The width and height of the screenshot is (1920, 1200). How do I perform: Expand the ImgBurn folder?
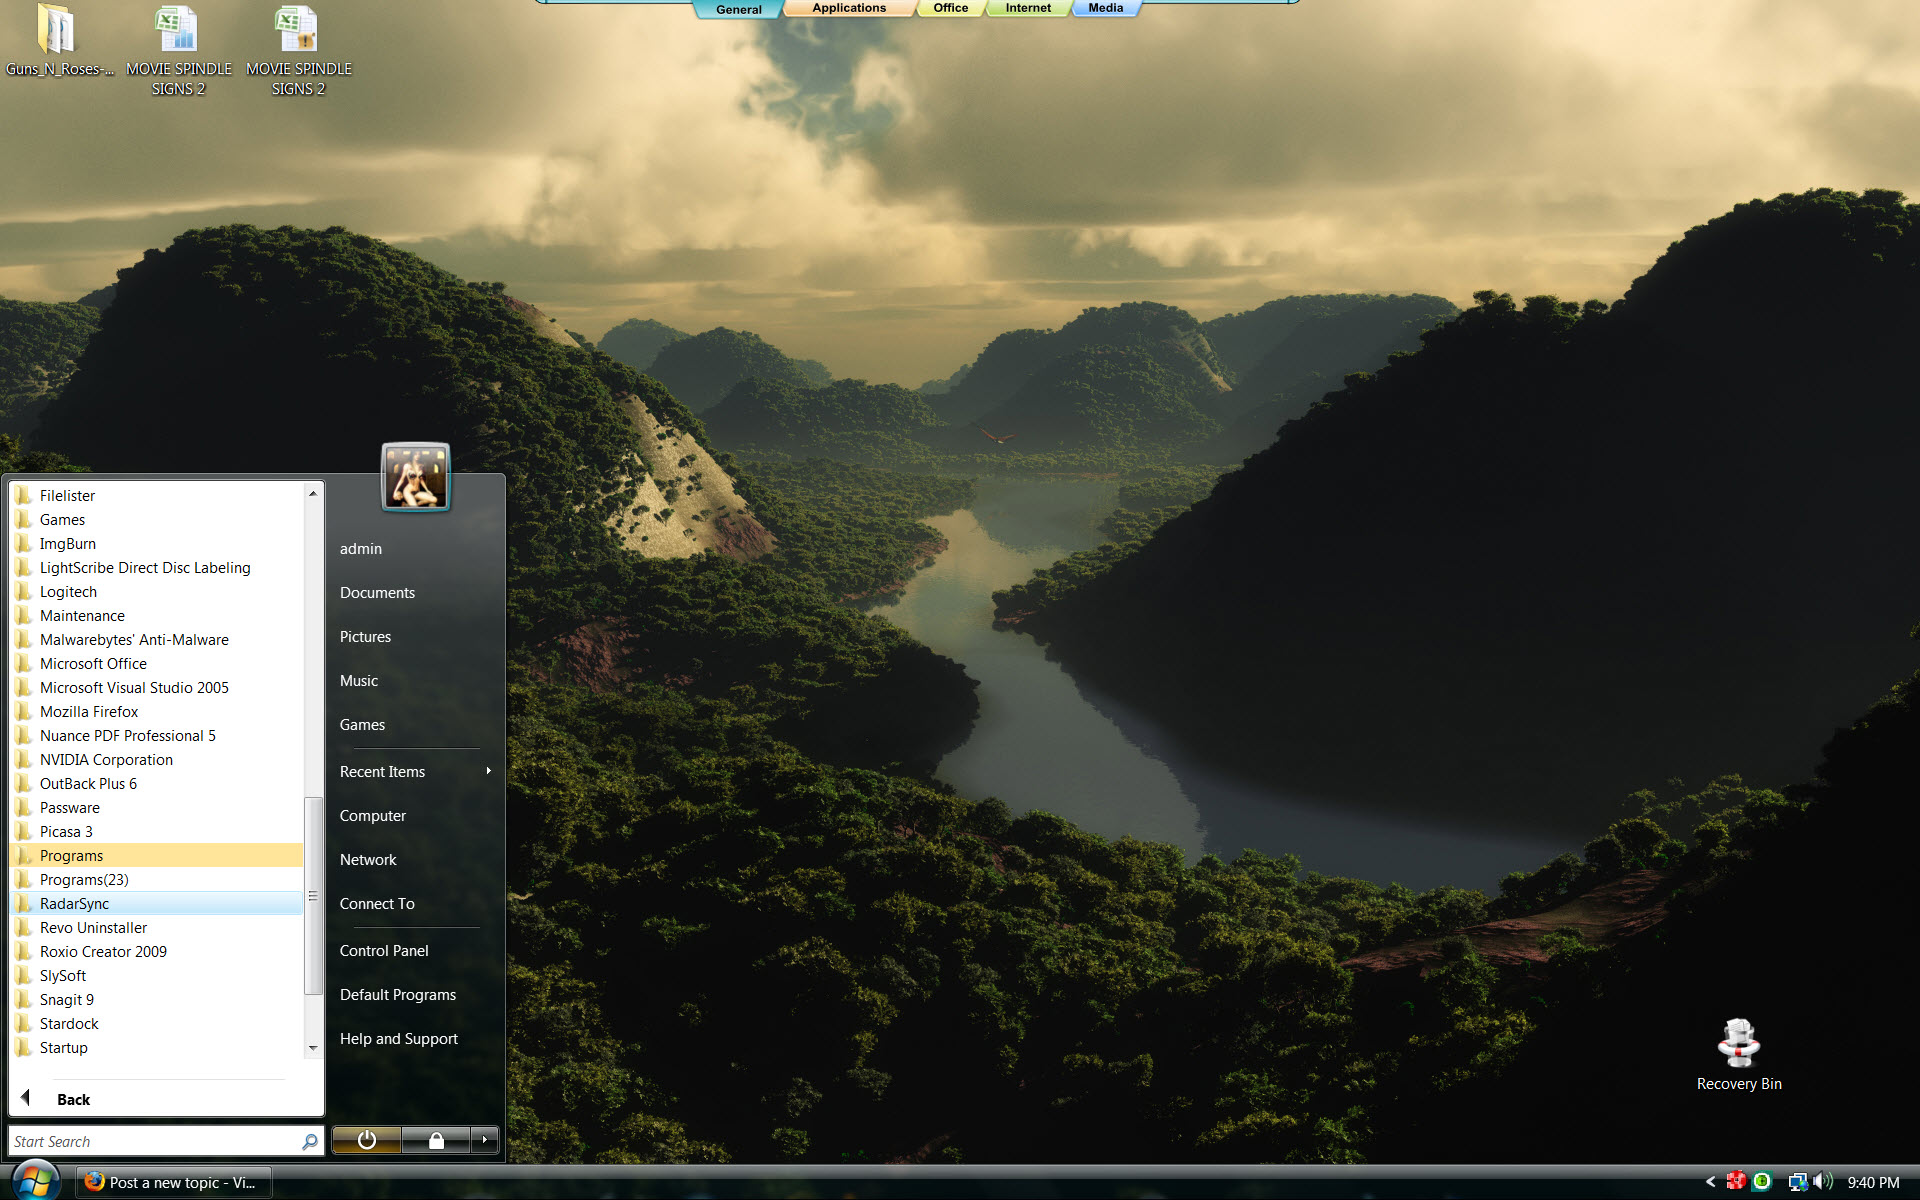[x=156, y=544]
